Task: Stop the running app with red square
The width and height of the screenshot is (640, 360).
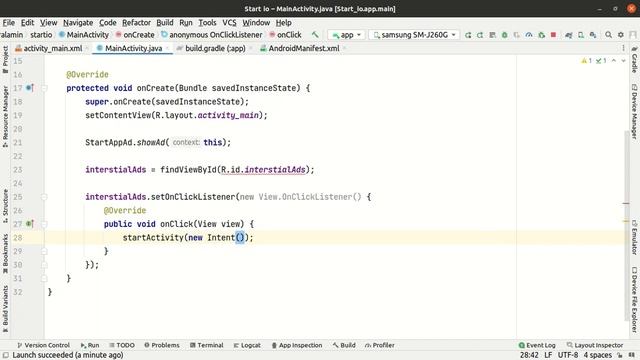Action: tap(553, 35)
